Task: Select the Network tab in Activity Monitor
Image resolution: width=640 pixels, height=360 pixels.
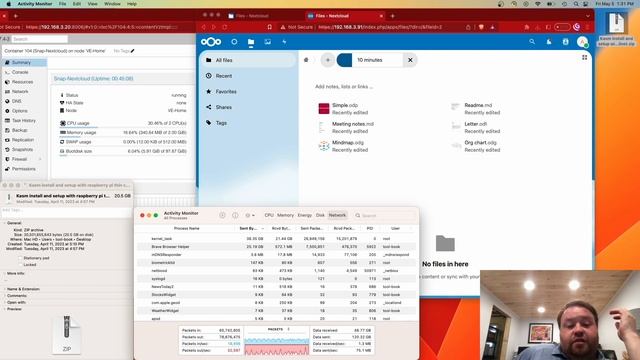Action: tap(337, 215)
